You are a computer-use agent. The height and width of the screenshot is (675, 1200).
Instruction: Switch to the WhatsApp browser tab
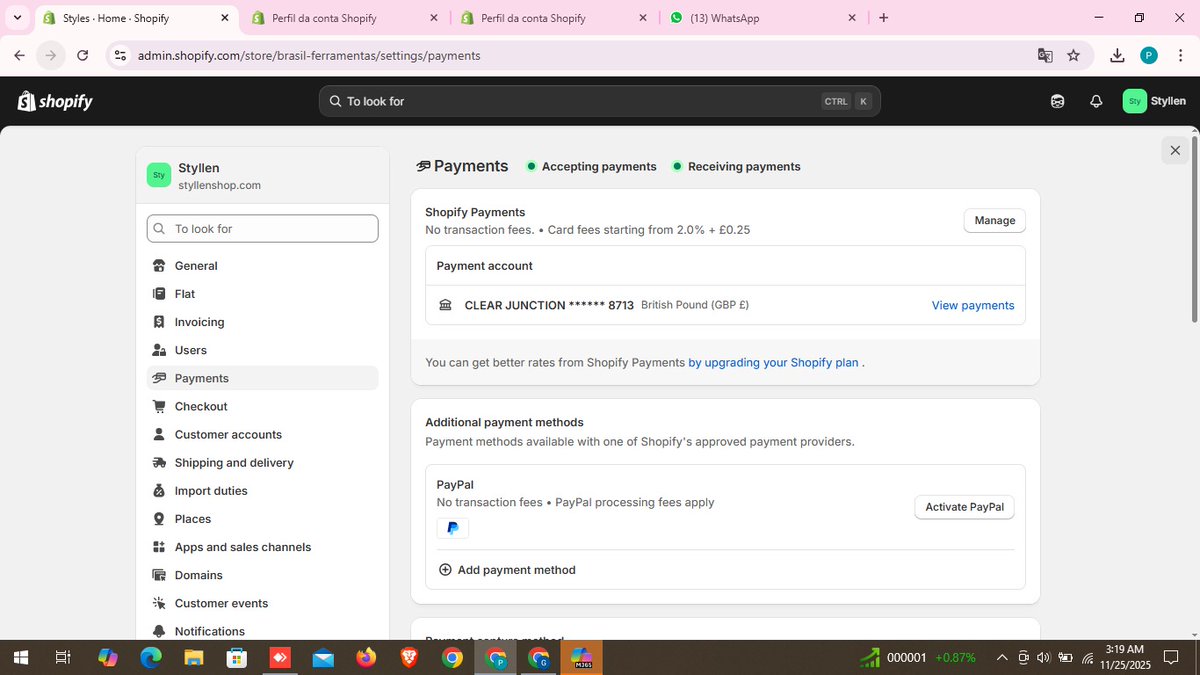(763, 18)
